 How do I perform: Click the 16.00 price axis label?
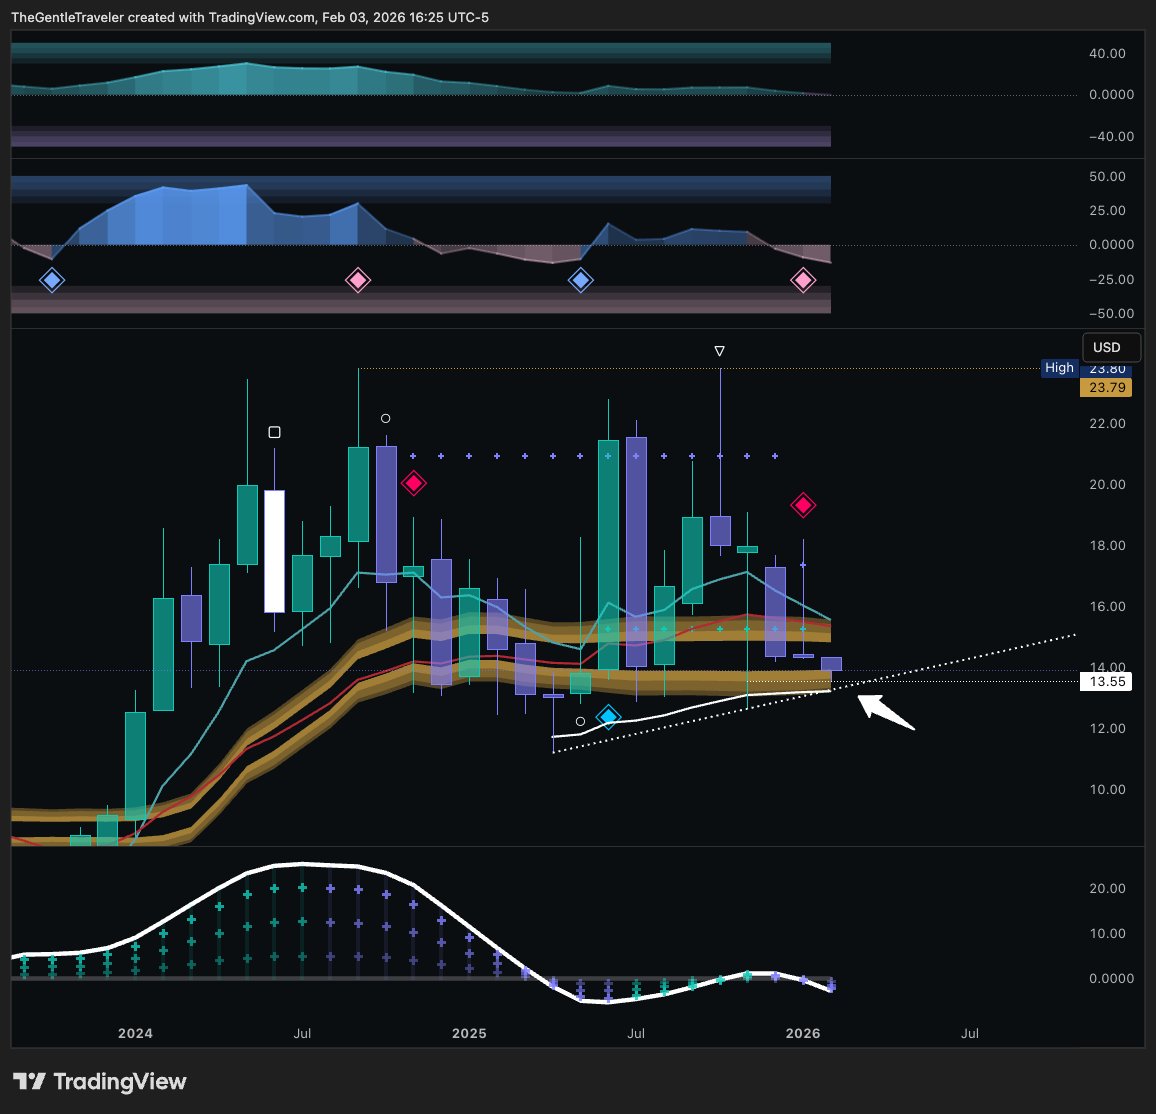(x=1107, y=607)
